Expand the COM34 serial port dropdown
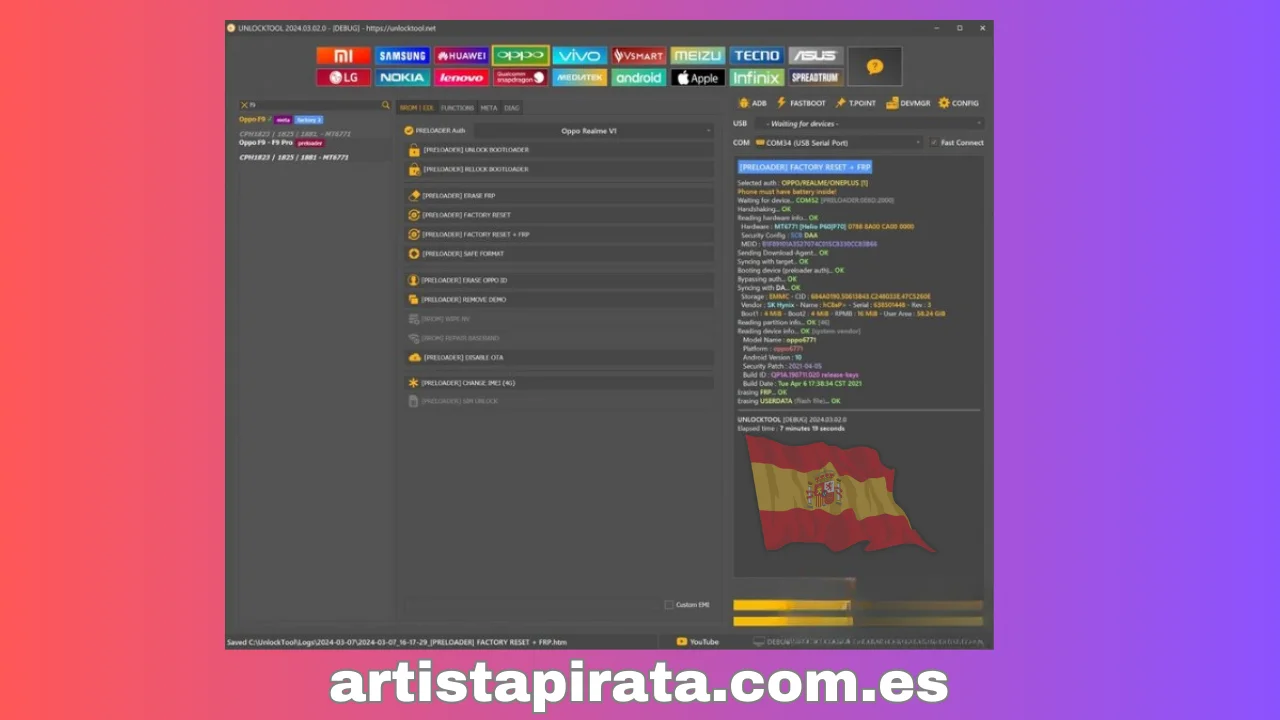1280x720 pixels. tap(838, 142)
